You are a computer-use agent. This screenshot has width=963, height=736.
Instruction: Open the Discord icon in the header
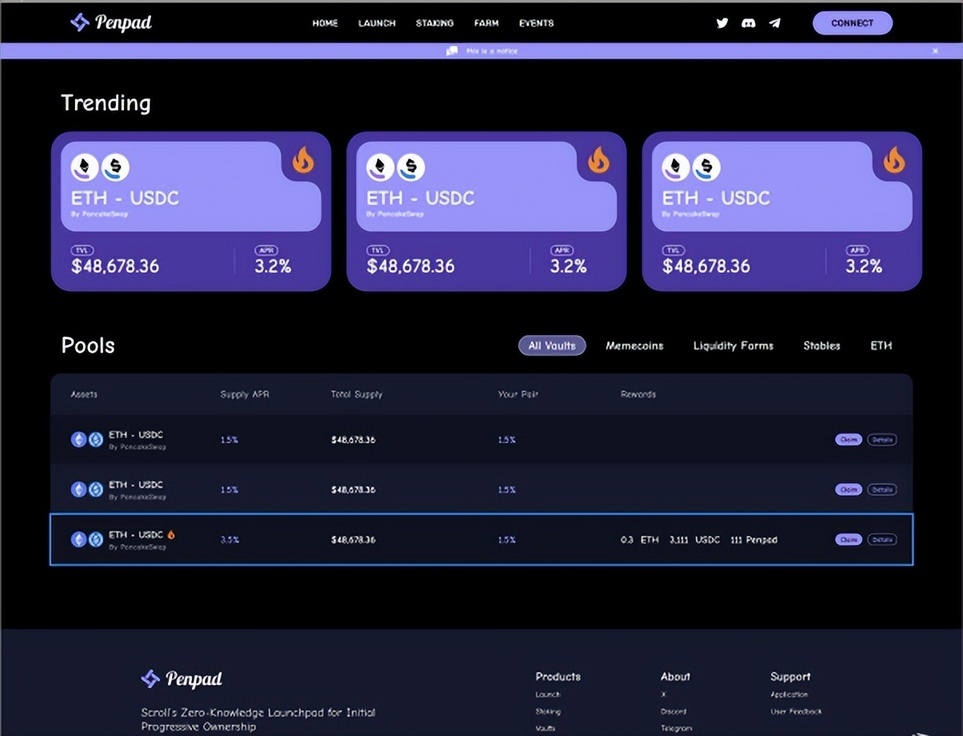tap(748, 23)
